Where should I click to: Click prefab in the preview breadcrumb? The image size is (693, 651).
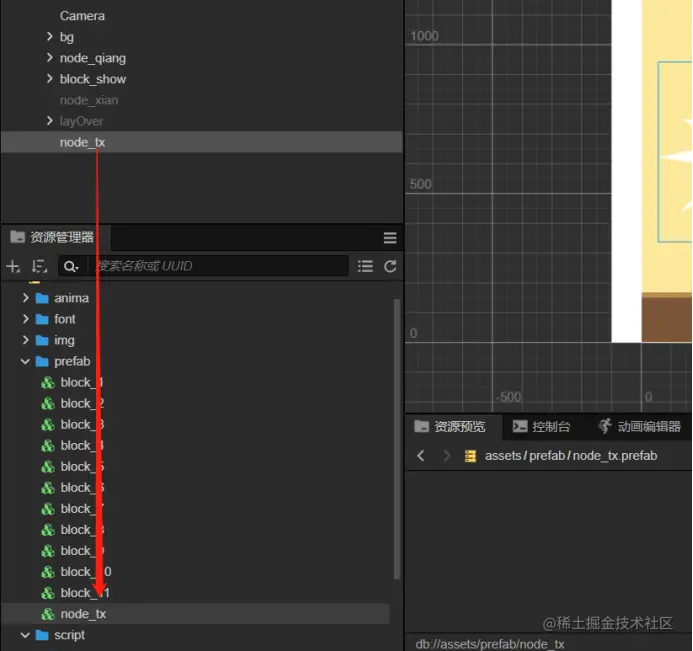[x=547, y=456]
